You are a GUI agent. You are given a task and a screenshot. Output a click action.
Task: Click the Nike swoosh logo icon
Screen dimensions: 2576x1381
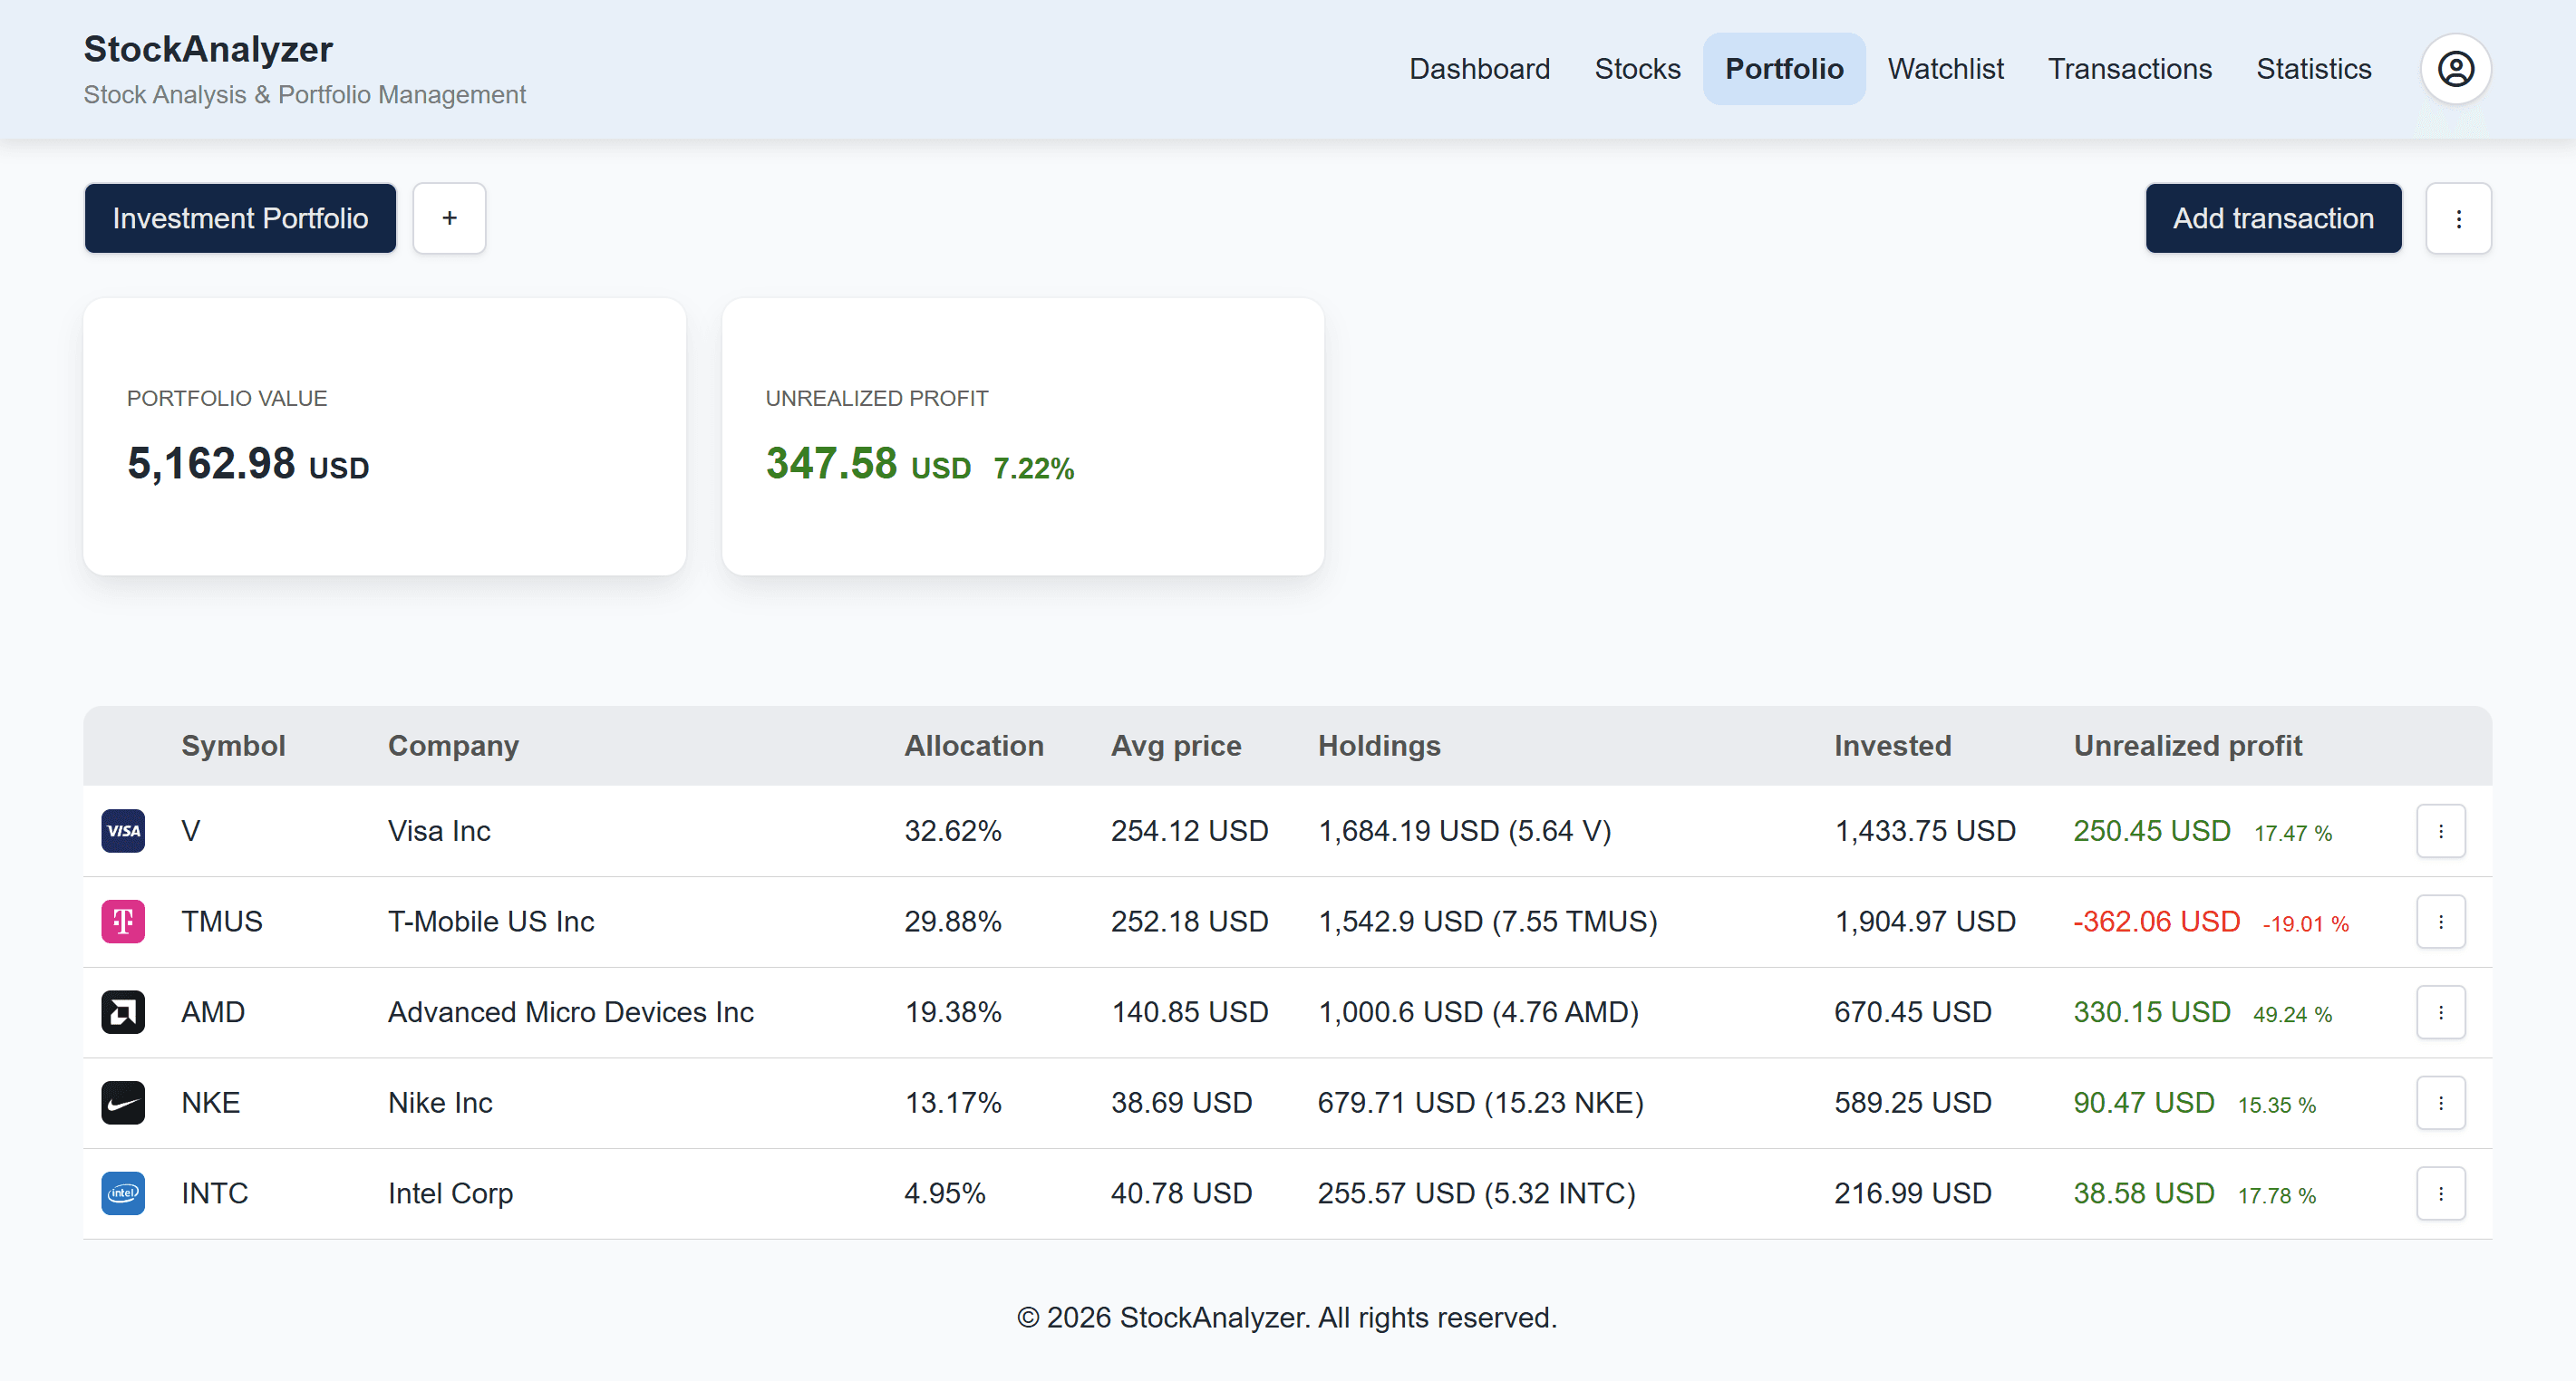pyautogui.click(x=123, y=1102)
